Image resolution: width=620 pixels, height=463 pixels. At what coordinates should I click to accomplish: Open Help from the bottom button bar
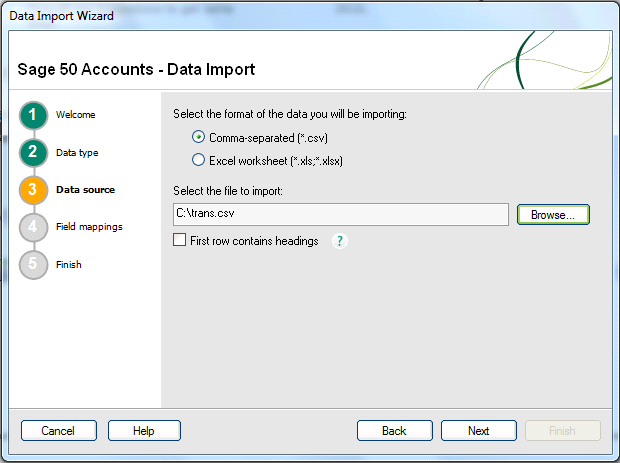click(x=144, y=431)
